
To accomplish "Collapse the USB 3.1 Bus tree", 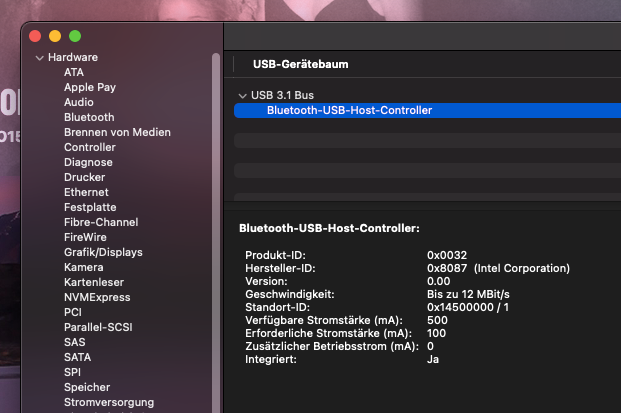I will (242, 96).
